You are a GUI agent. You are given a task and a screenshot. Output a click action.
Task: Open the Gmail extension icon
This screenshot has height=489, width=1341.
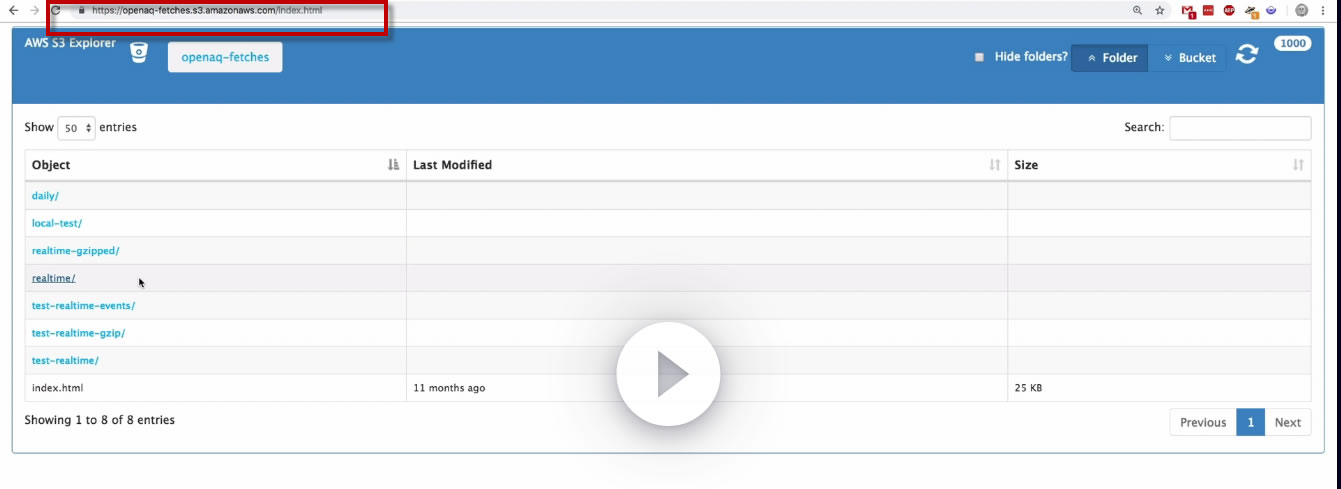click(1189, 11)
